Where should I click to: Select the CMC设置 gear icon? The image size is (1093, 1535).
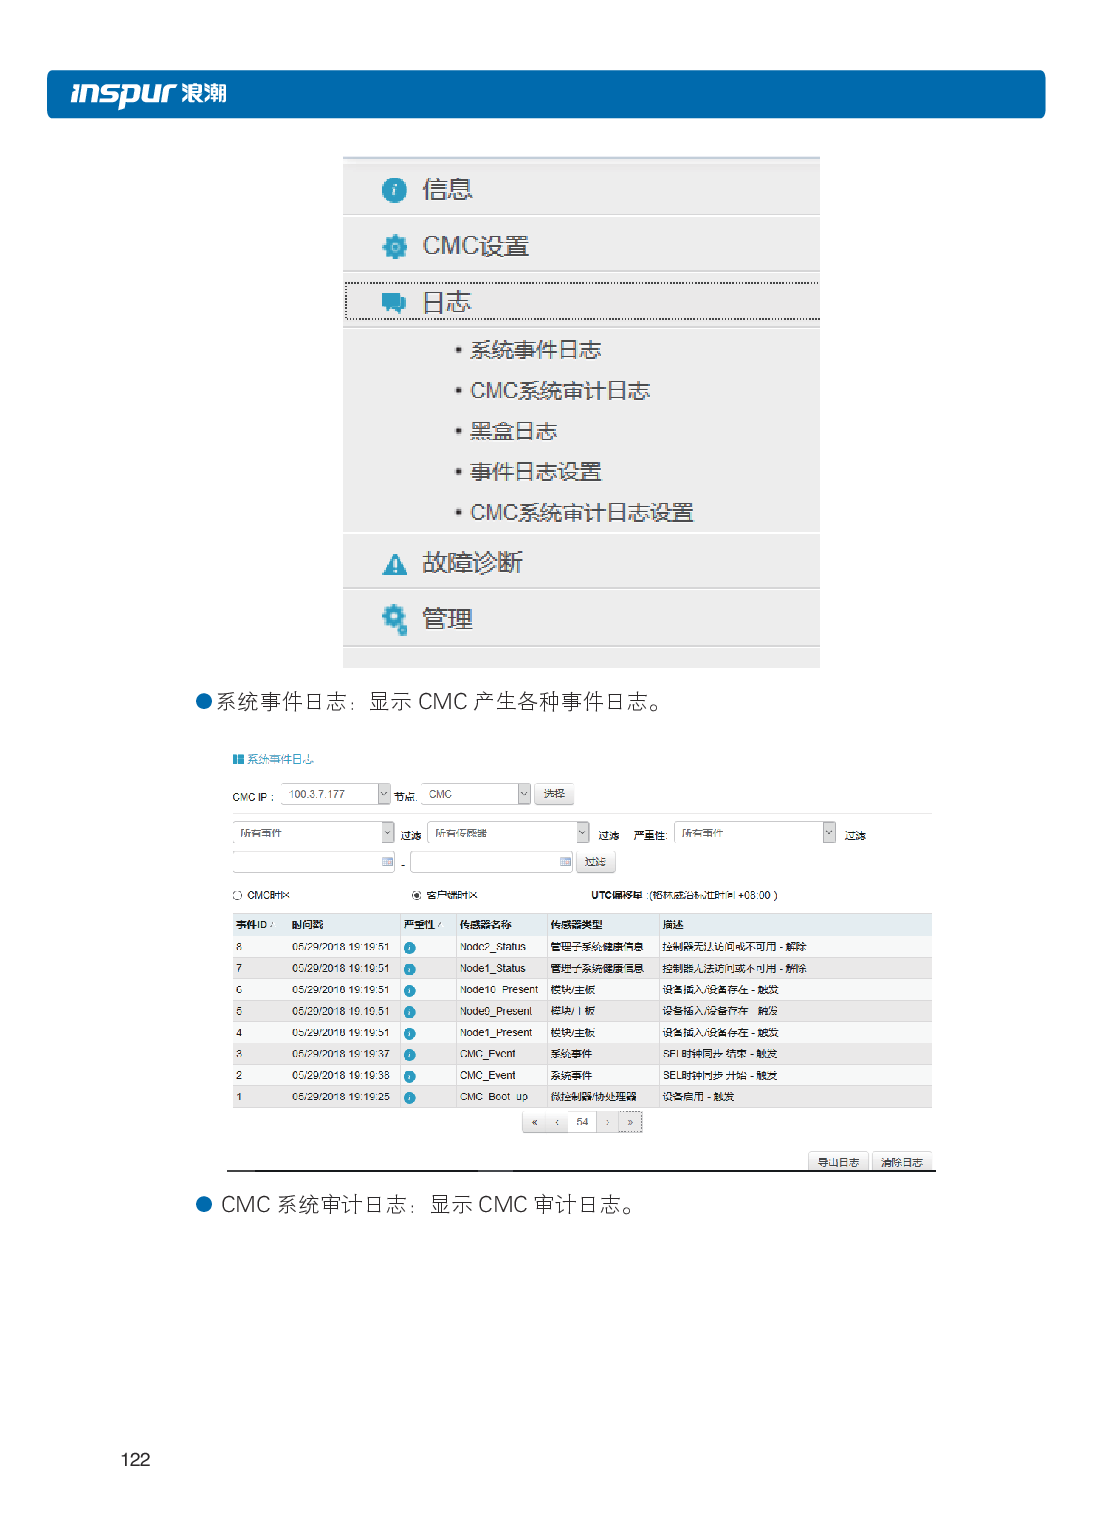point(394,246)
